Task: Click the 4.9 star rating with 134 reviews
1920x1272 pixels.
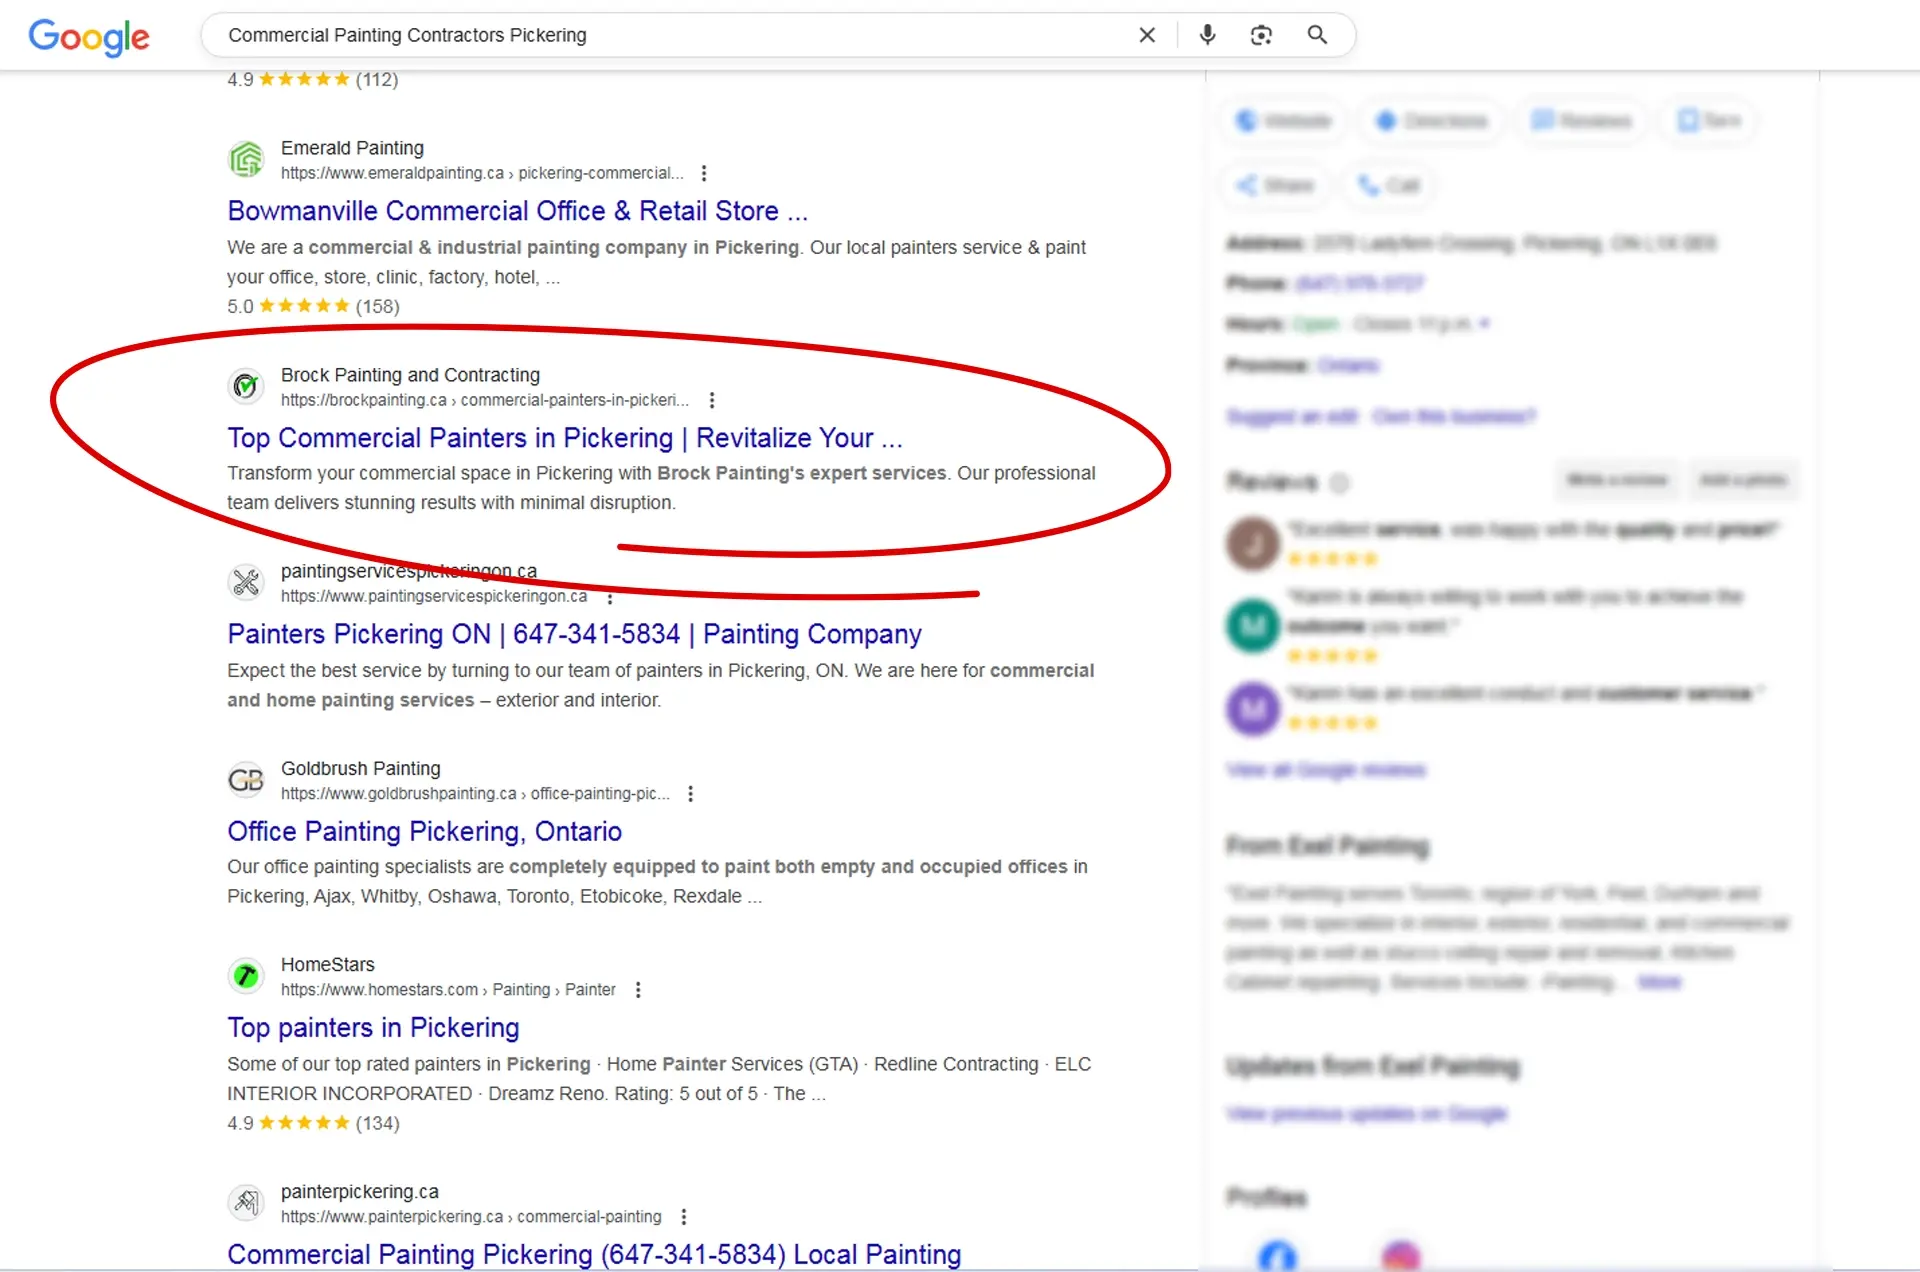Action: (313, 1123)
